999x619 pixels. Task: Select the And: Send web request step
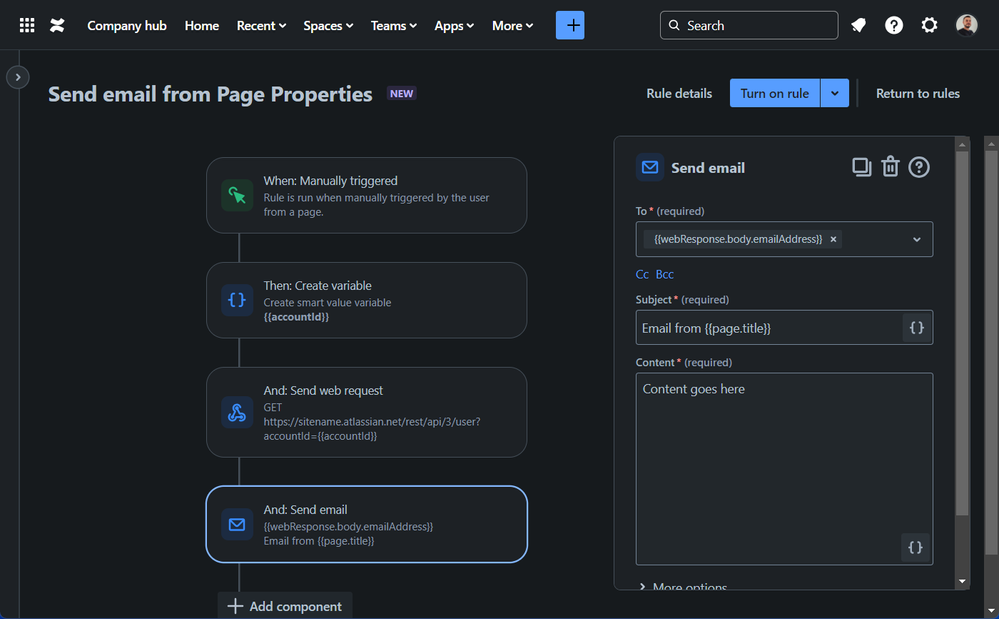(x=366, y=412)
